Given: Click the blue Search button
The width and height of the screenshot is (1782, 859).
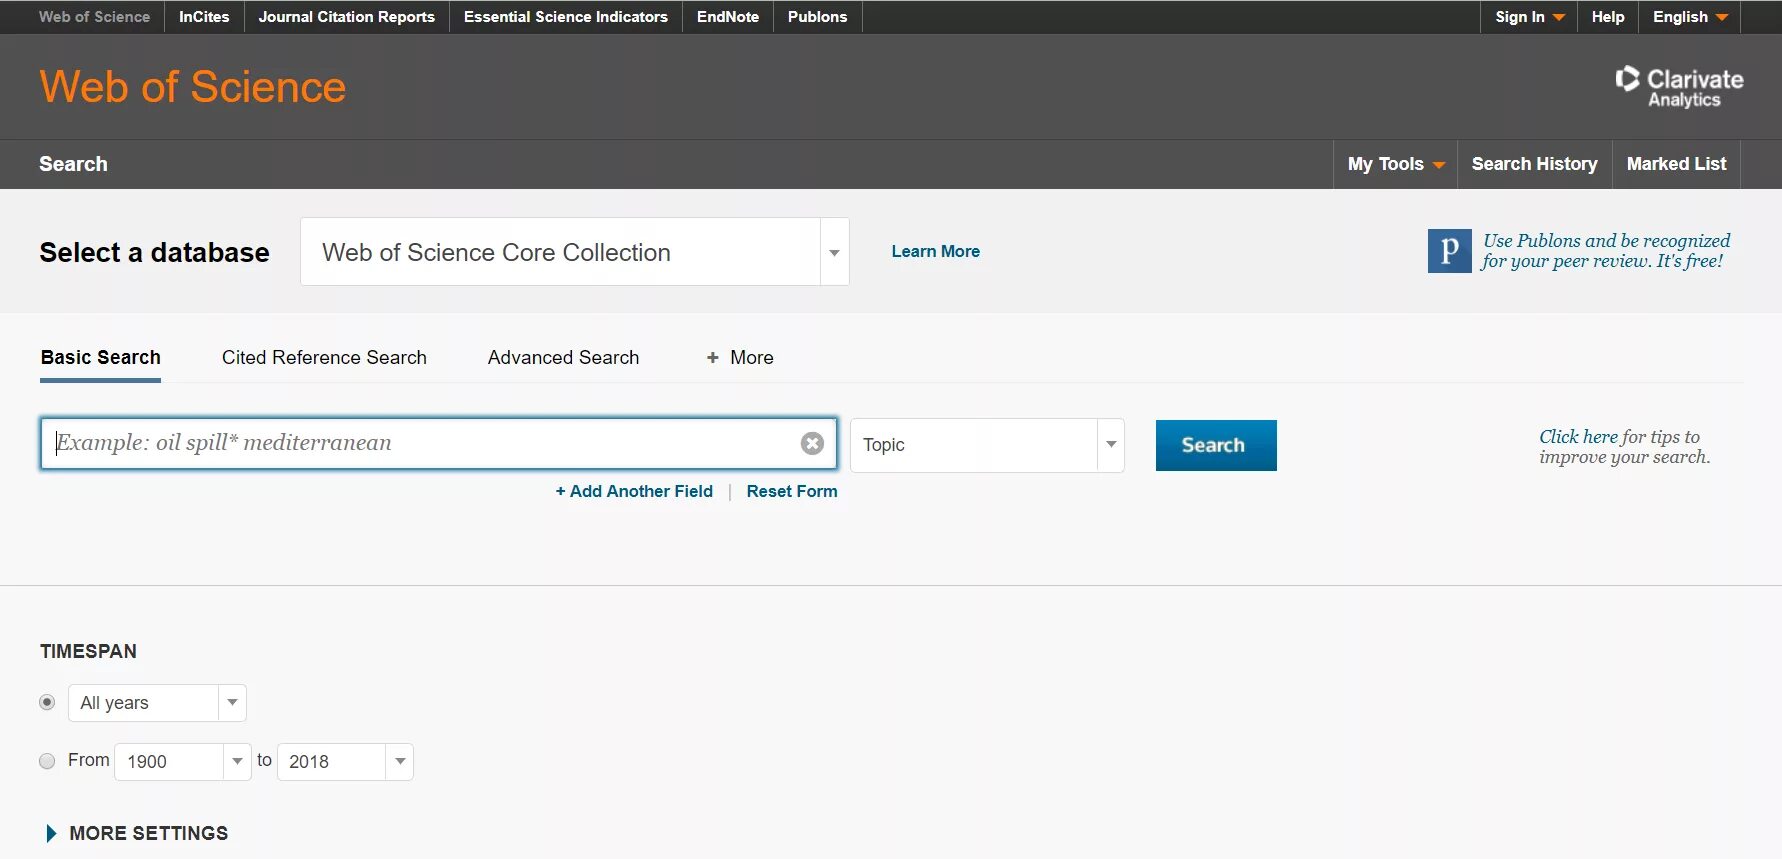Looking at the screenshot, I should point(1216,445).
